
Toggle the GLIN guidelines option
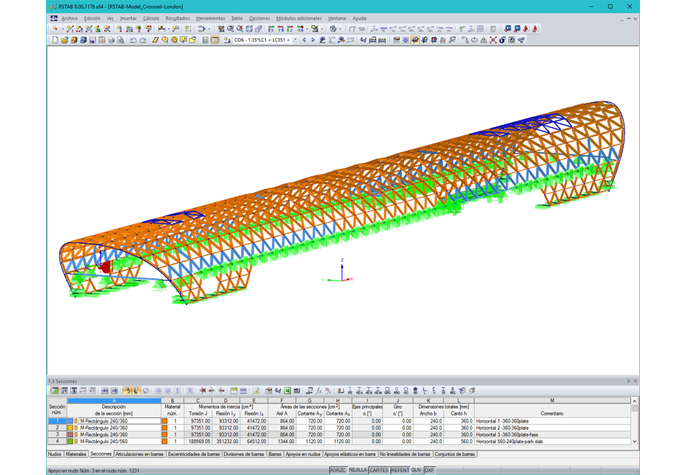coord(416,470)
